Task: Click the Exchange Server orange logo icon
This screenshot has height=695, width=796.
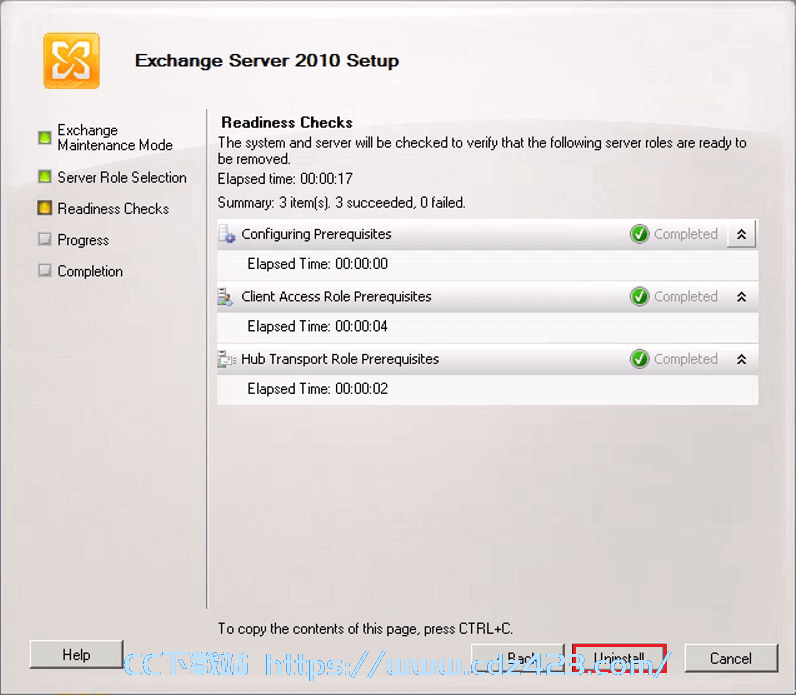Action: click(72, 61)
